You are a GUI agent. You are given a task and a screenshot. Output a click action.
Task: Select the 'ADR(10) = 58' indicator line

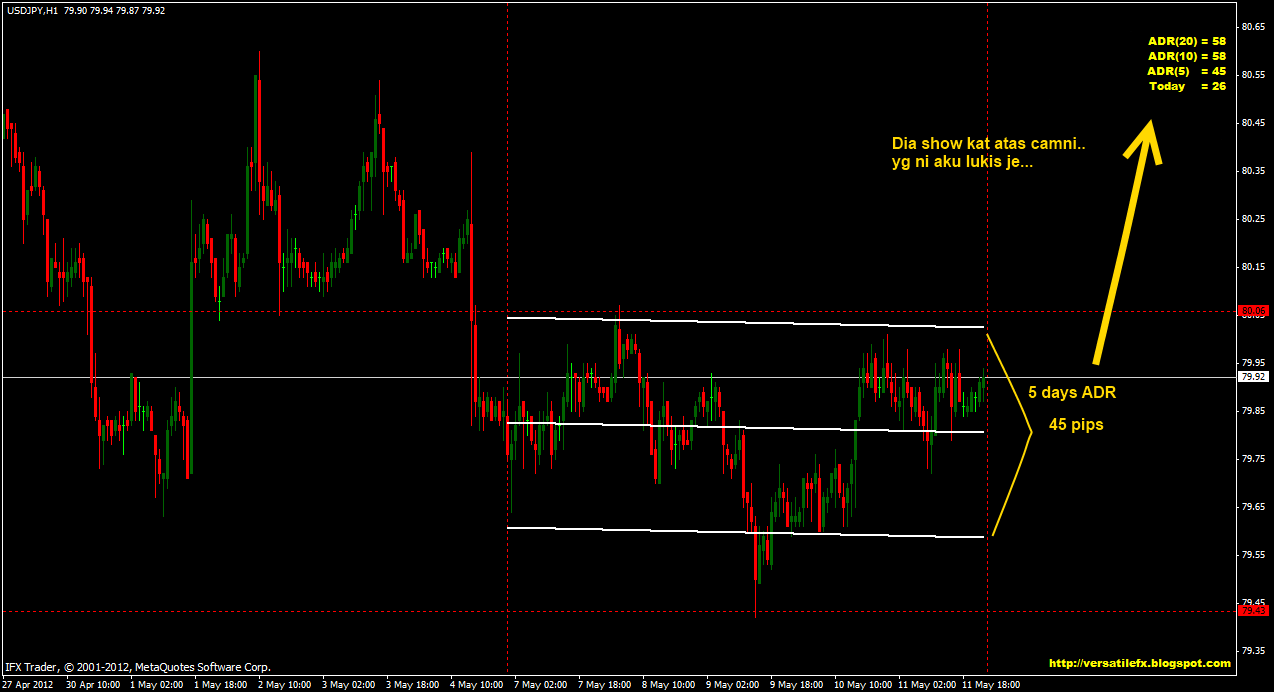click(x=1187, y=56)
